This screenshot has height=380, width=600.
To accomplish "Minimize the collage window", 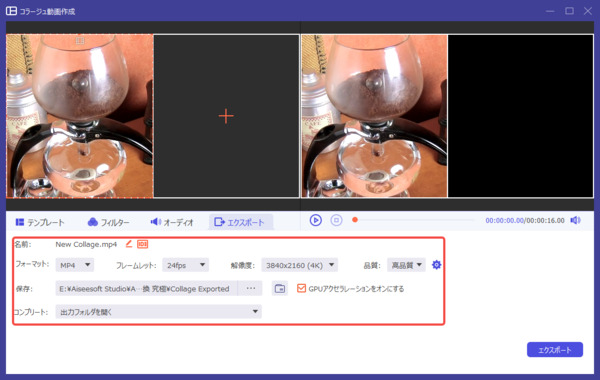I will click(550, 11).
